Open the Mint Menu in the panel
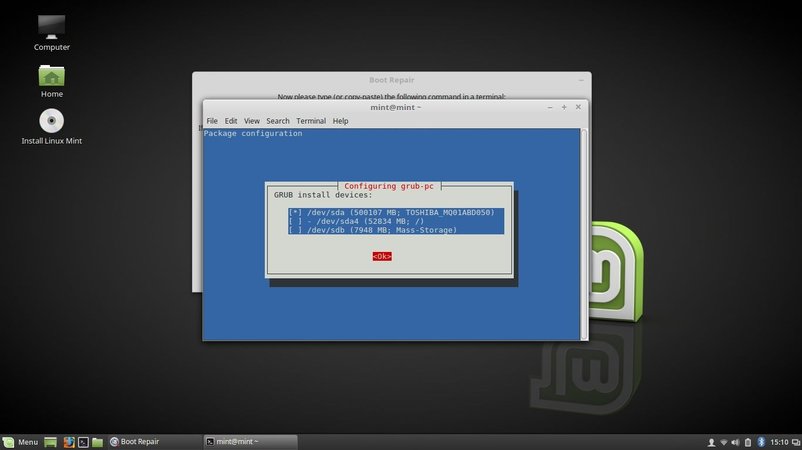The width and height of the screenshot is (802, 450). (20, 441)
